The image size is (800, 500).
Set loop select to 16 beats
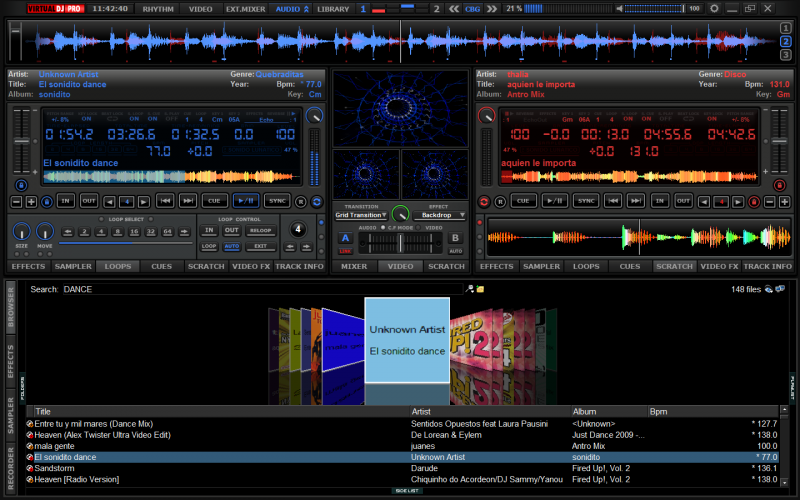pos(134,232)
